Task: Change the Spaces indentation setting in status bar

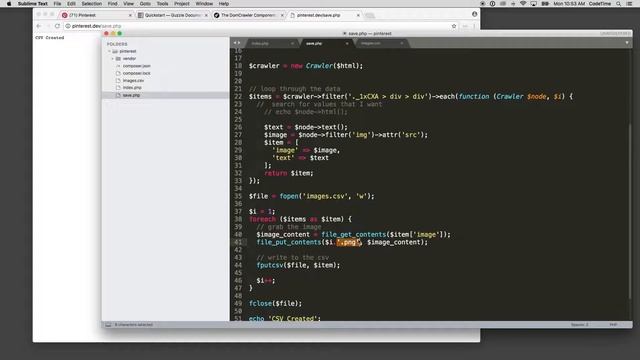Action: tap(579, 325)
